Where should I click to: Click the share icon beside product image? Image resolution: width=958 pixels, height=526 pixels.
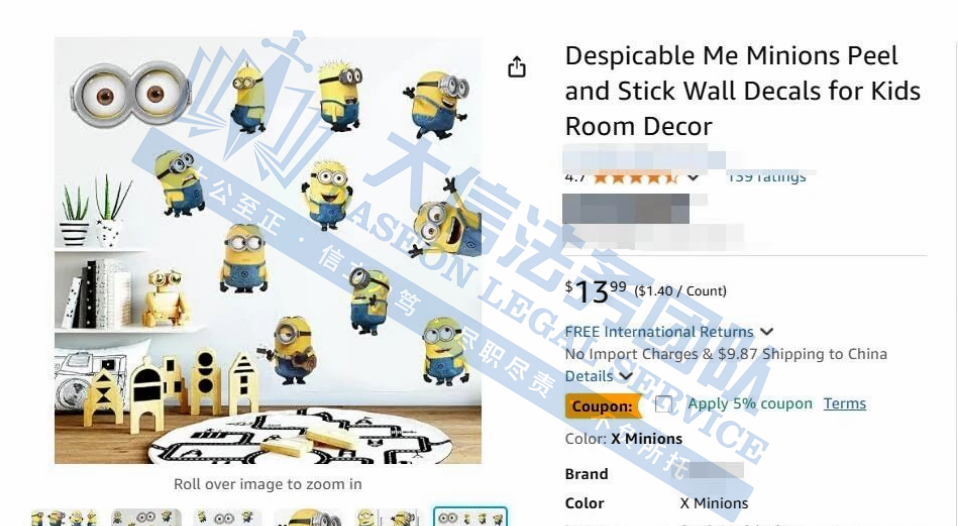pyautogui.click(x=517, y=67)
